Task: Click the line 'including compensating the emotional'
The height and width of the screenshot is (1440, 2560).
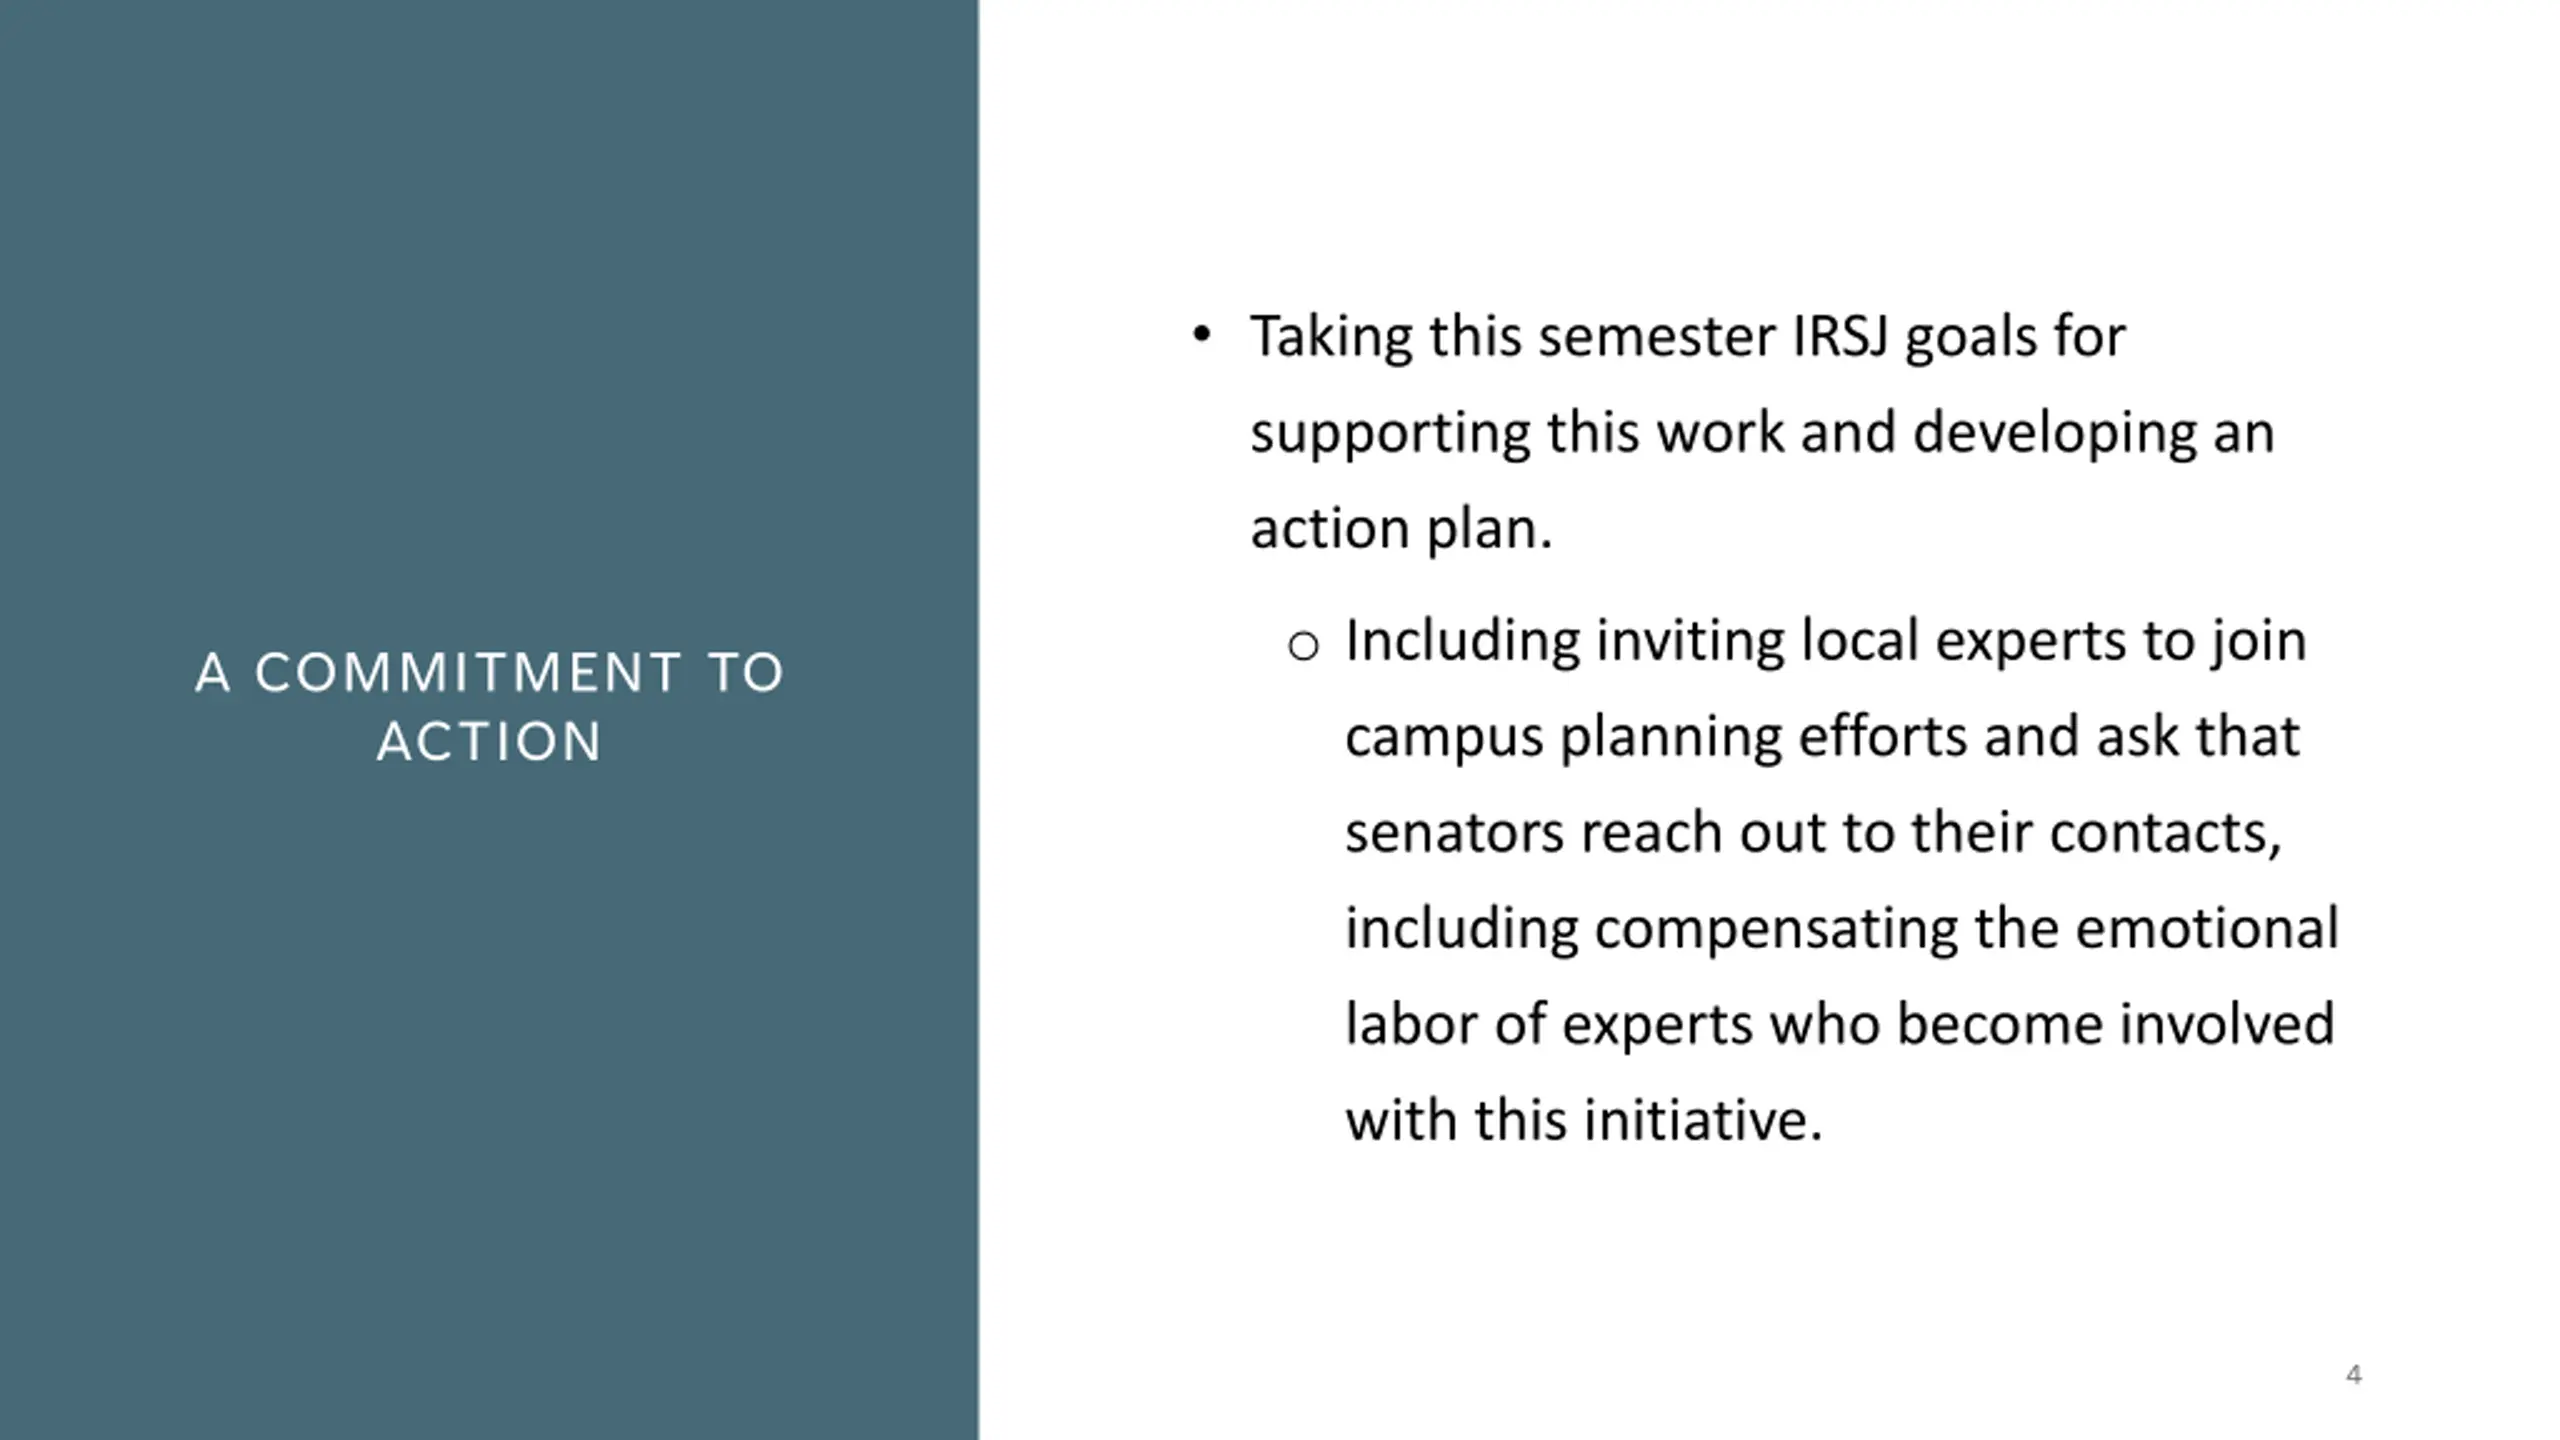Action: [x=1842, y=929]
